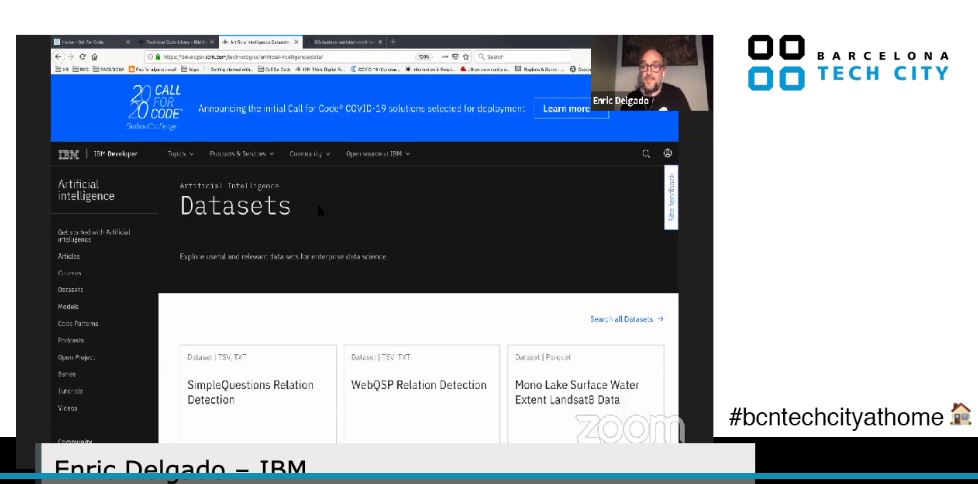The width and height of the screenshot is (978, 484).
Task: Open Articles in the sidebar
Action: [69, 256]
